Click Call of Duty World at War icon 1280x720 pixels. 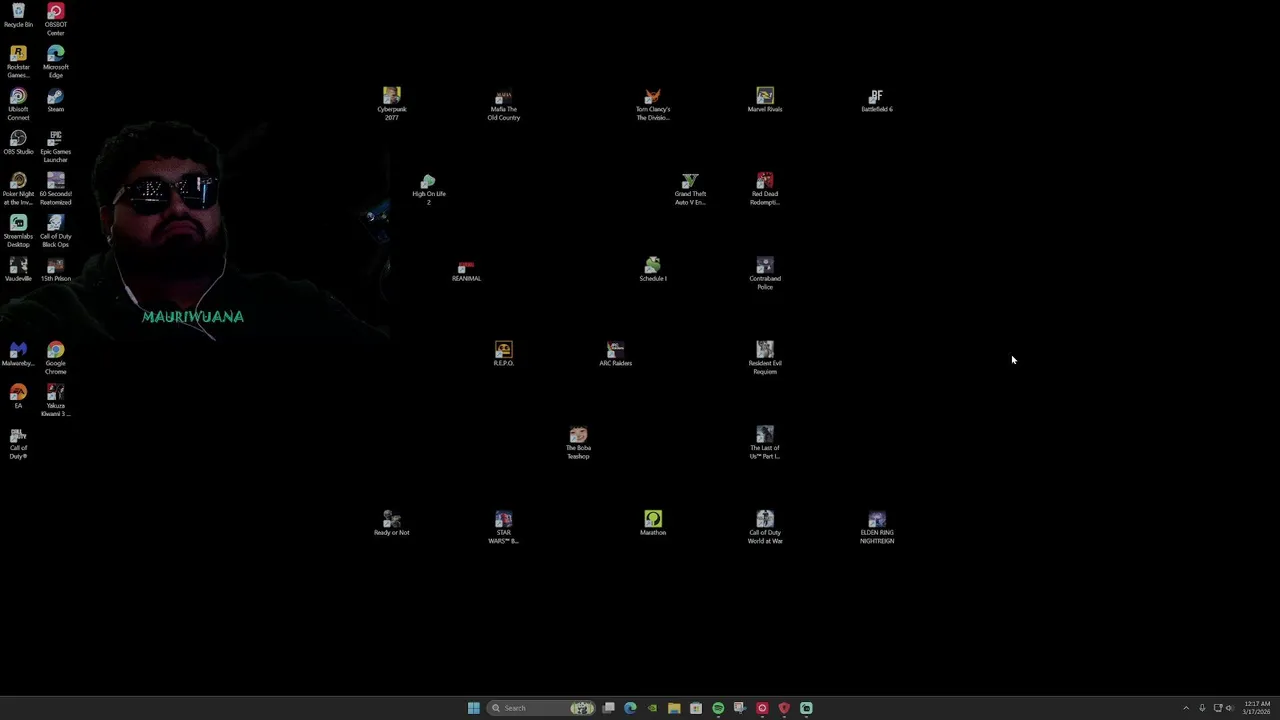(x=765, y=527)
